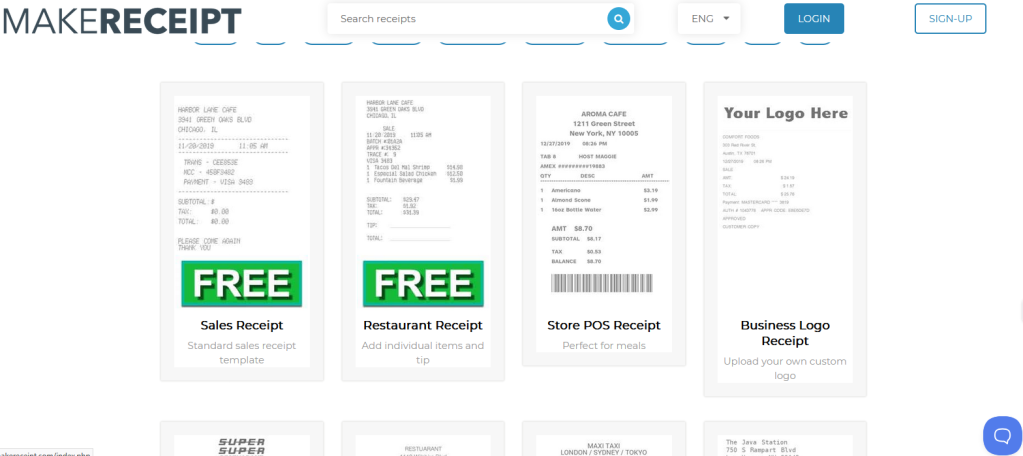The image size is (1023, 456).
Task: Open the Business Logo Receipt title link
Action: coord(784,333)
